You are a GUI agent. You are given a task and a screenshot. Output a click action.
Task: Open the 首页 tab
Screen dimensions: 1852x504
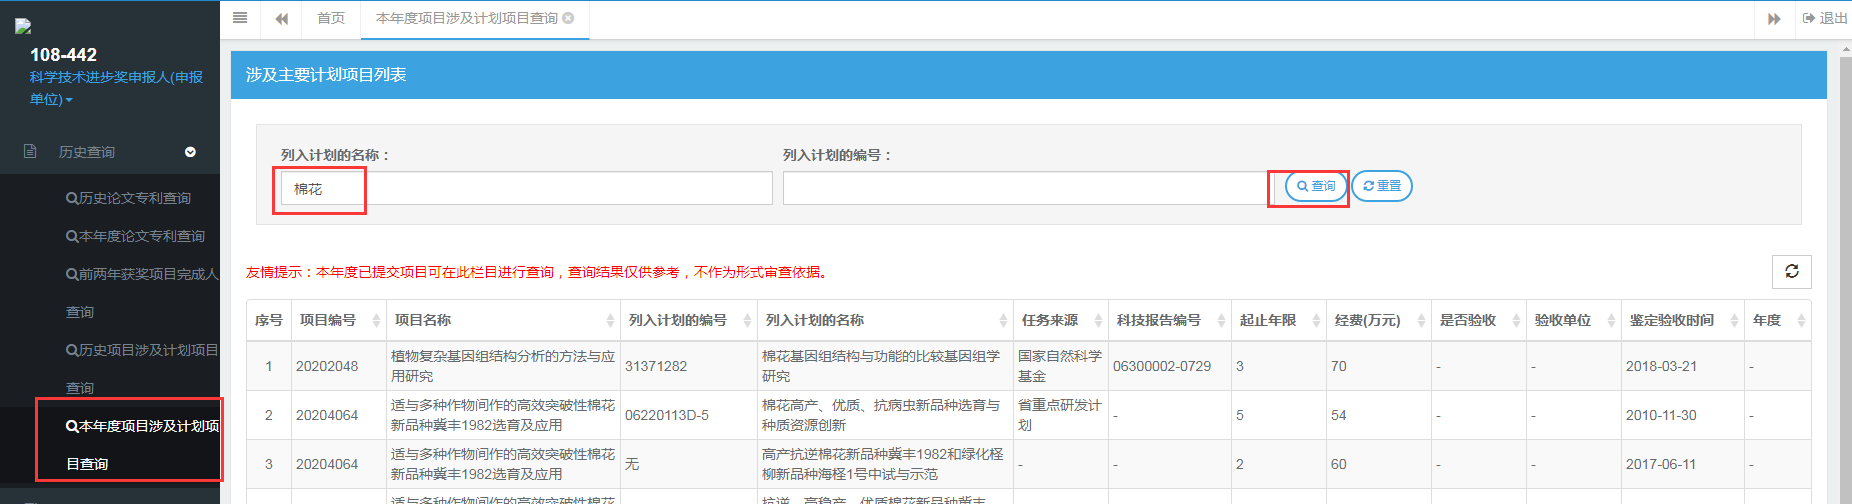pos(331,18)
